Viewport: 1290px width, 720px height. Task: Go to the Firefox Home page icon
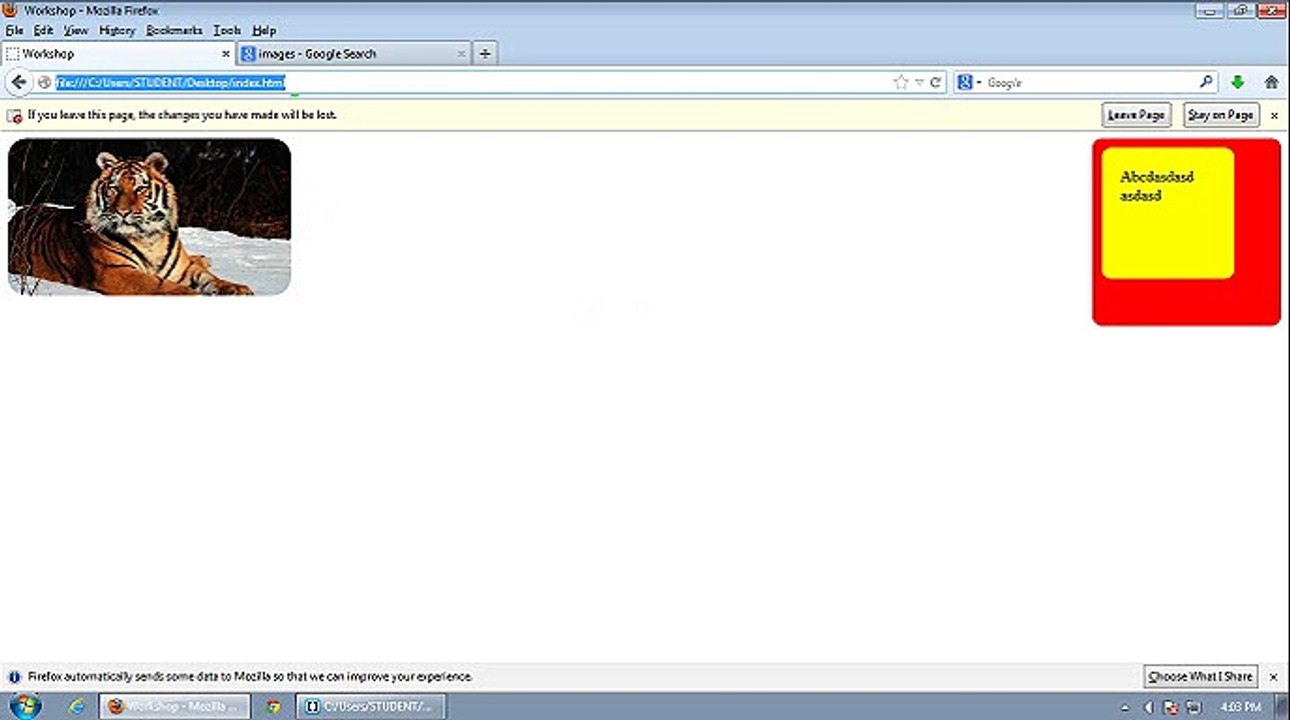point(1272,83)
